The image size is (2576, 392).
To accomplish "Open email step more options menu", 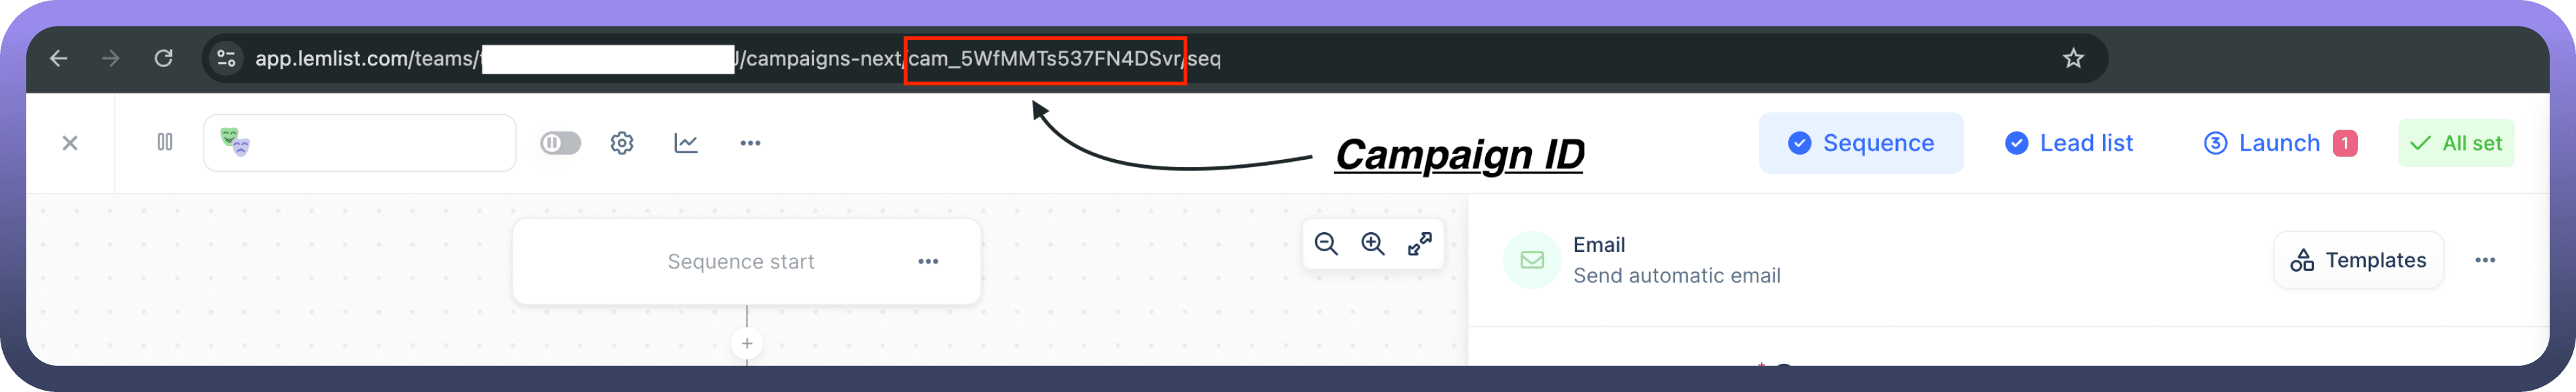I will click(2485, 260).
